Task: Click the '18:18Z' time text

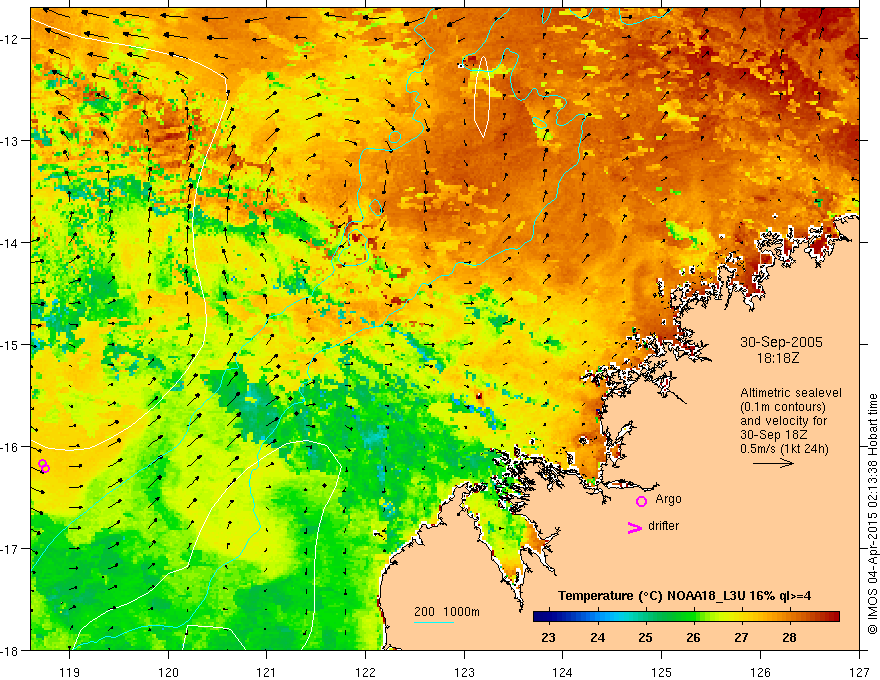Action: [x=777, y=357]
